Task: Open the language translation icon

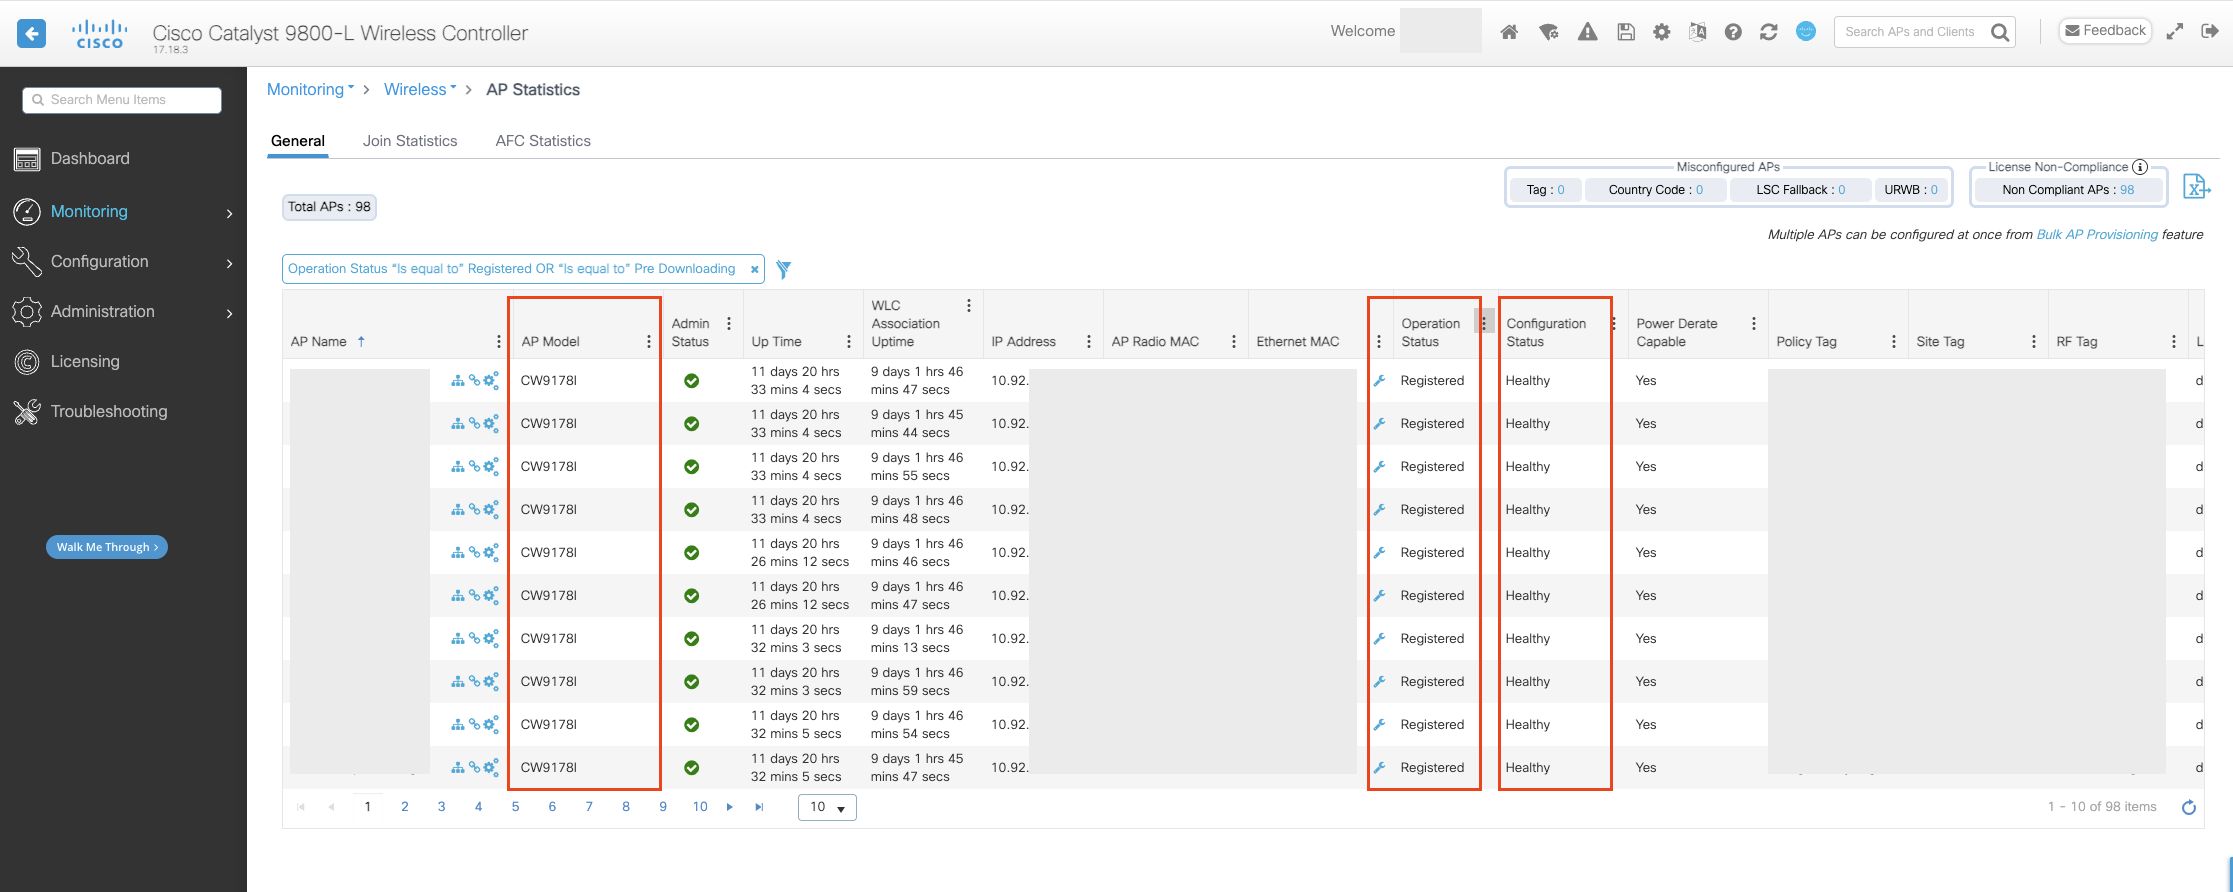Action: (1697, 32)
